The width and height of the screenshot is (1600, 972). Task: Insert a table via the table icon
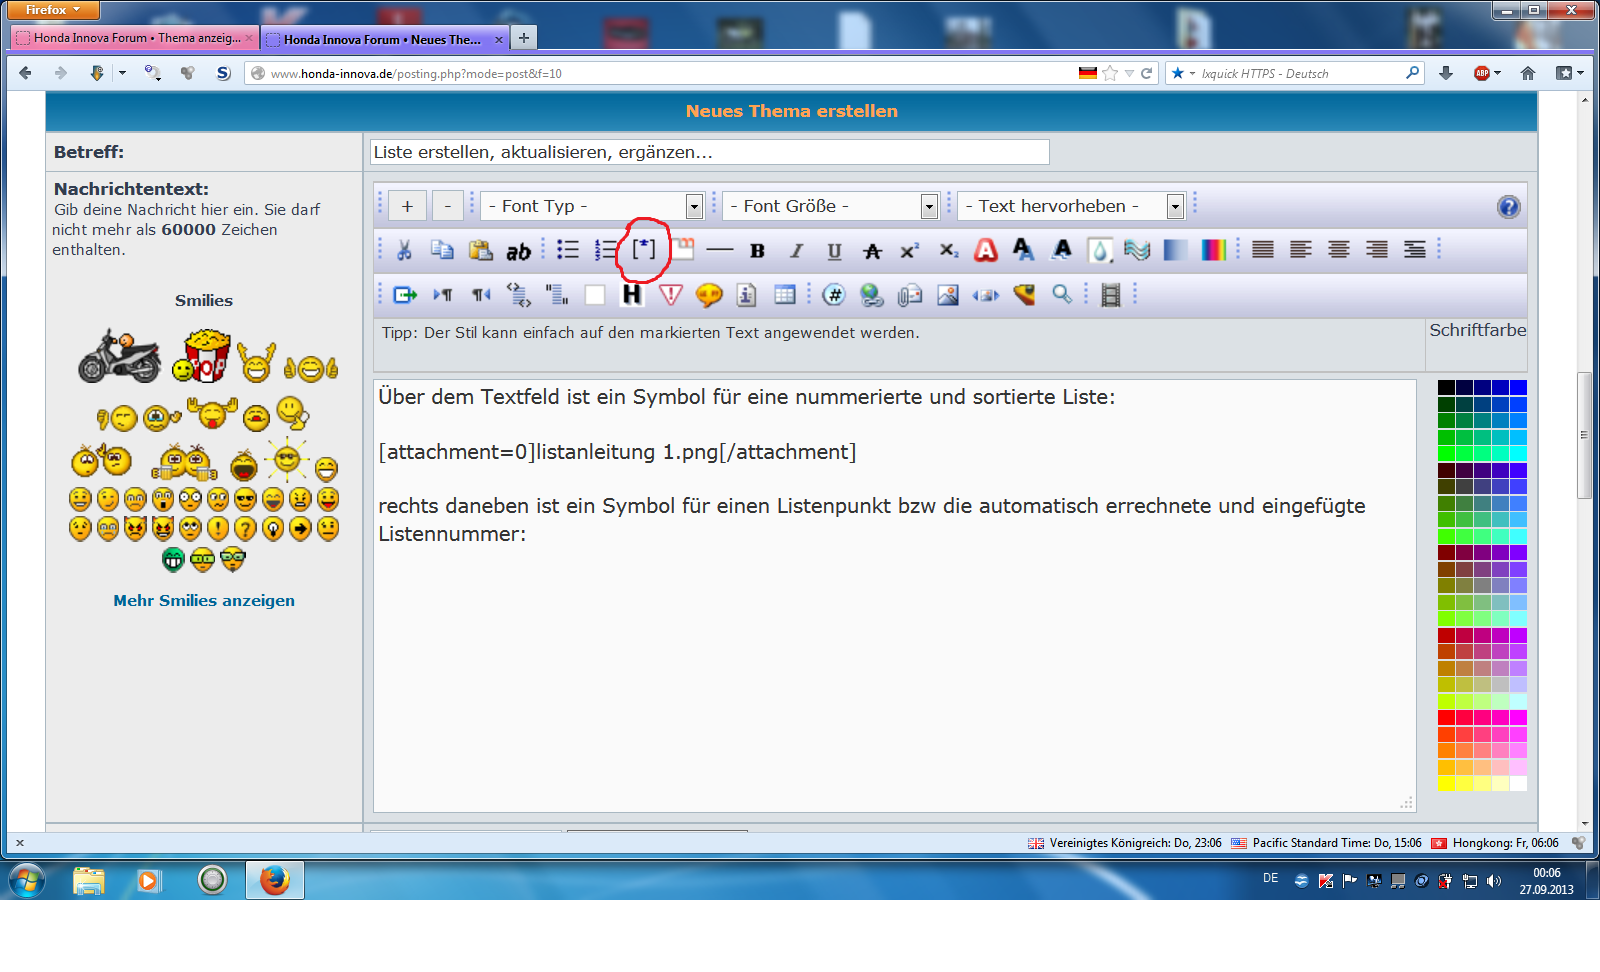[x=785, y=295]
